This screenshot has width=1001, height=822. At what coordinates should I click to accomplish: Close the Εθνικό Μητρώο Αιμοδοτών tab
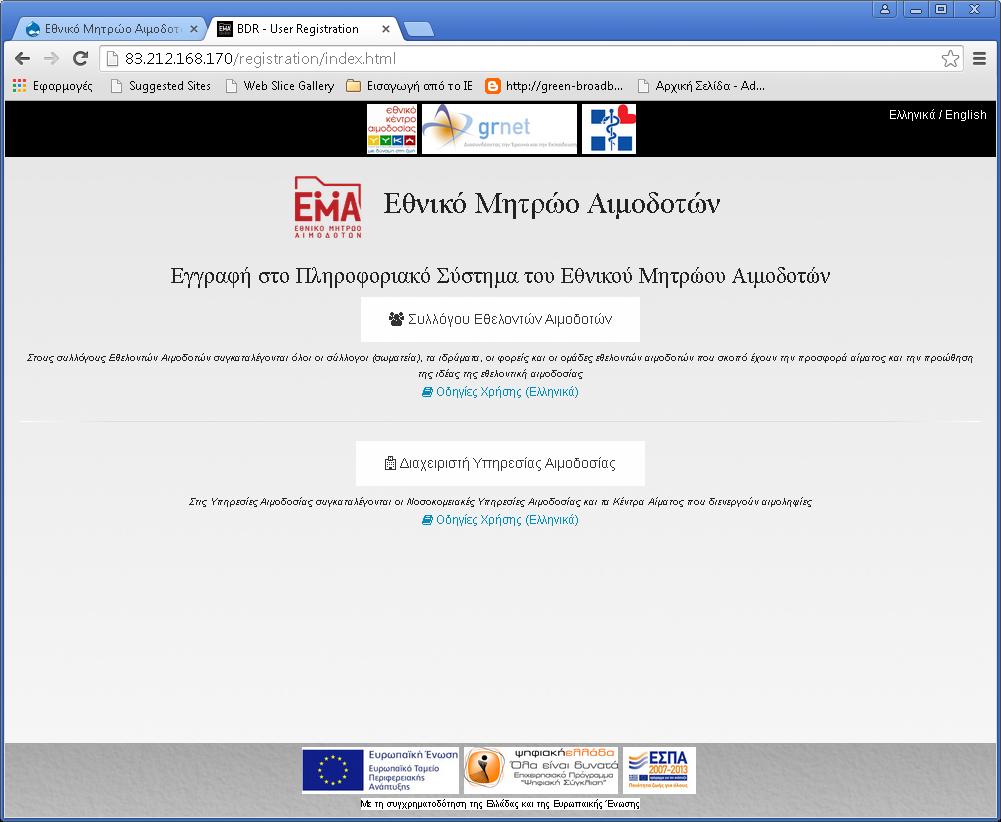[193, 29]
